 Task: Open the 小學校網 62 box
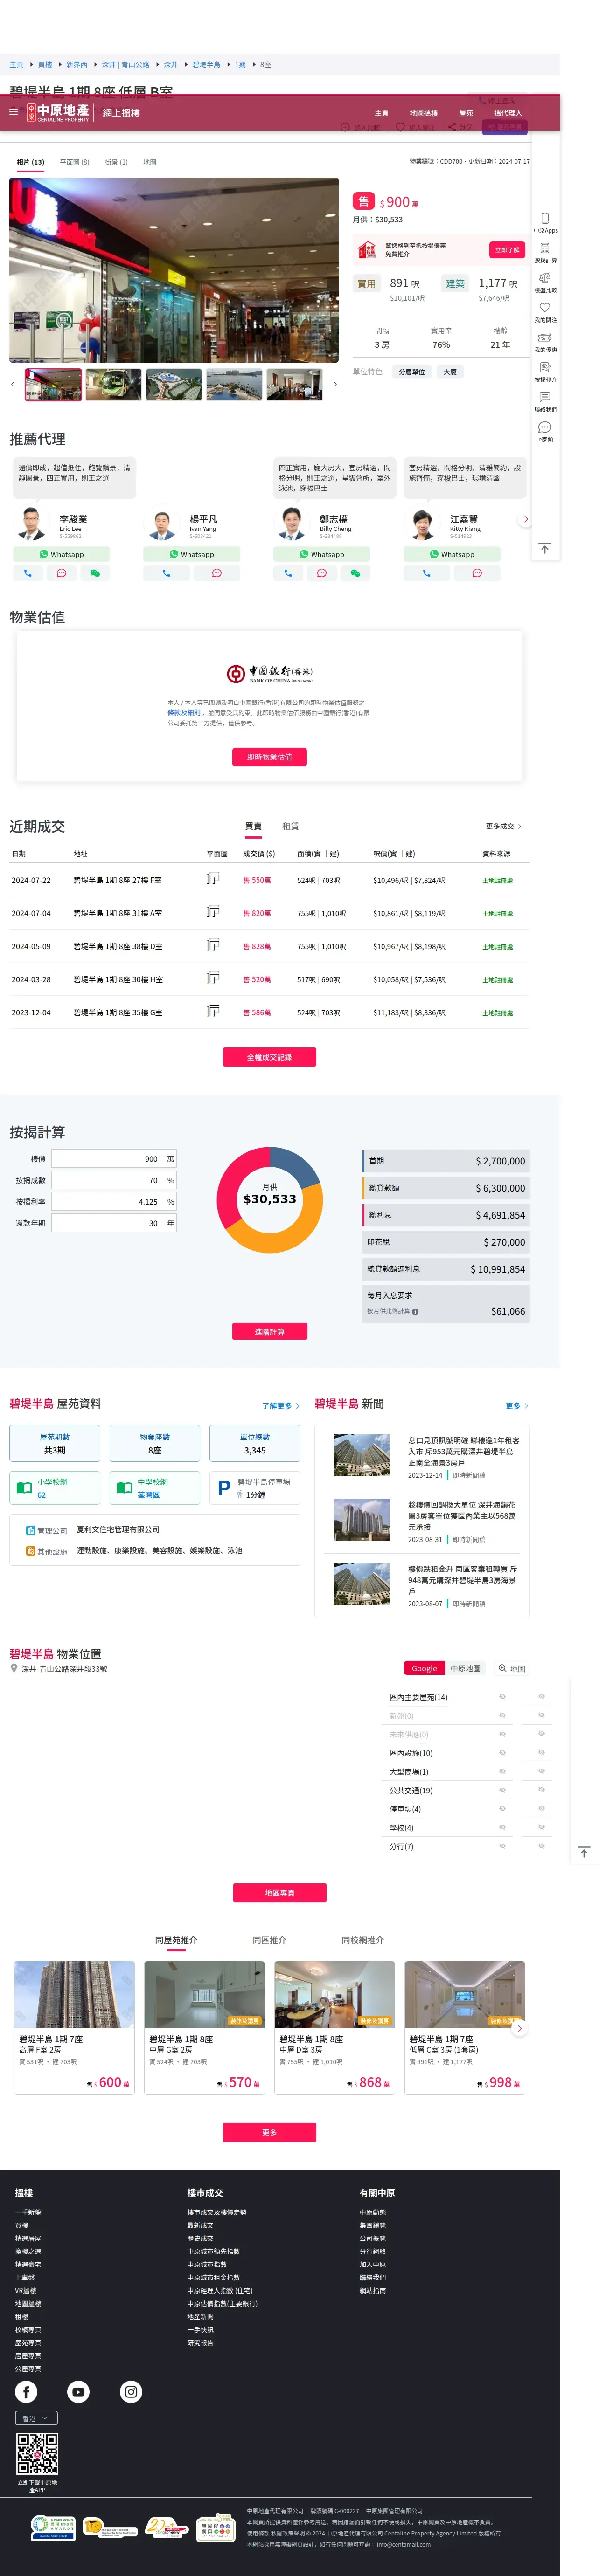click(x=55, y=1488)
